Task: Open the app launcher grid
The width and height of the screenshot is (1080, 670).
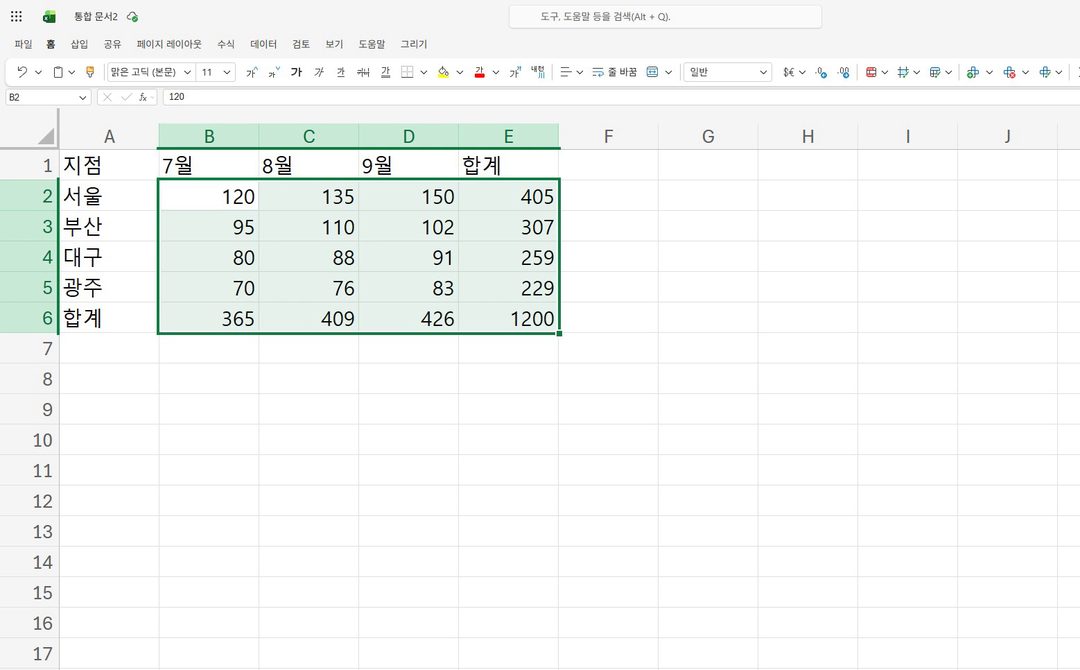Action: [17, 17]
